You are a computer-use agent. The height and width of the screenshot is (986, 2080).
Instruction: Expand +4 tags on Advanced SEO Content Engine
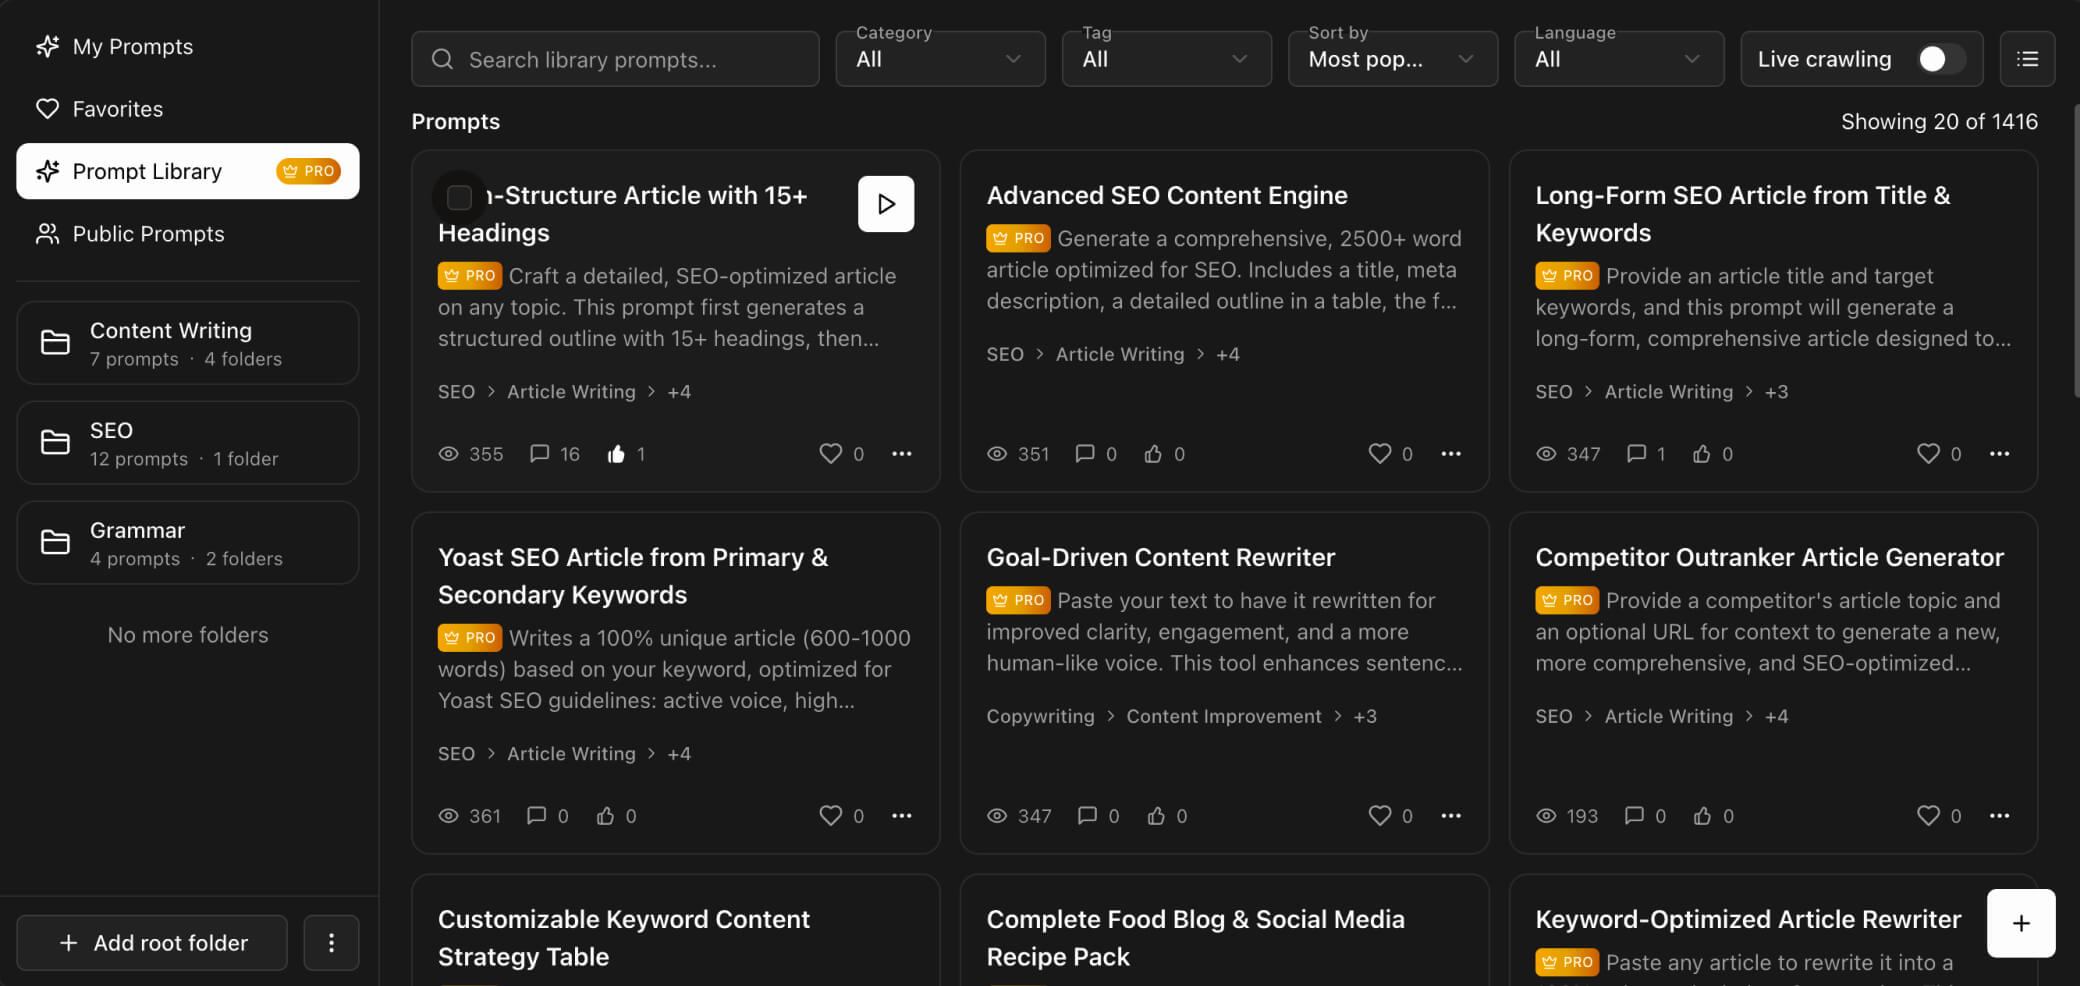click(x=1228, y=355)
